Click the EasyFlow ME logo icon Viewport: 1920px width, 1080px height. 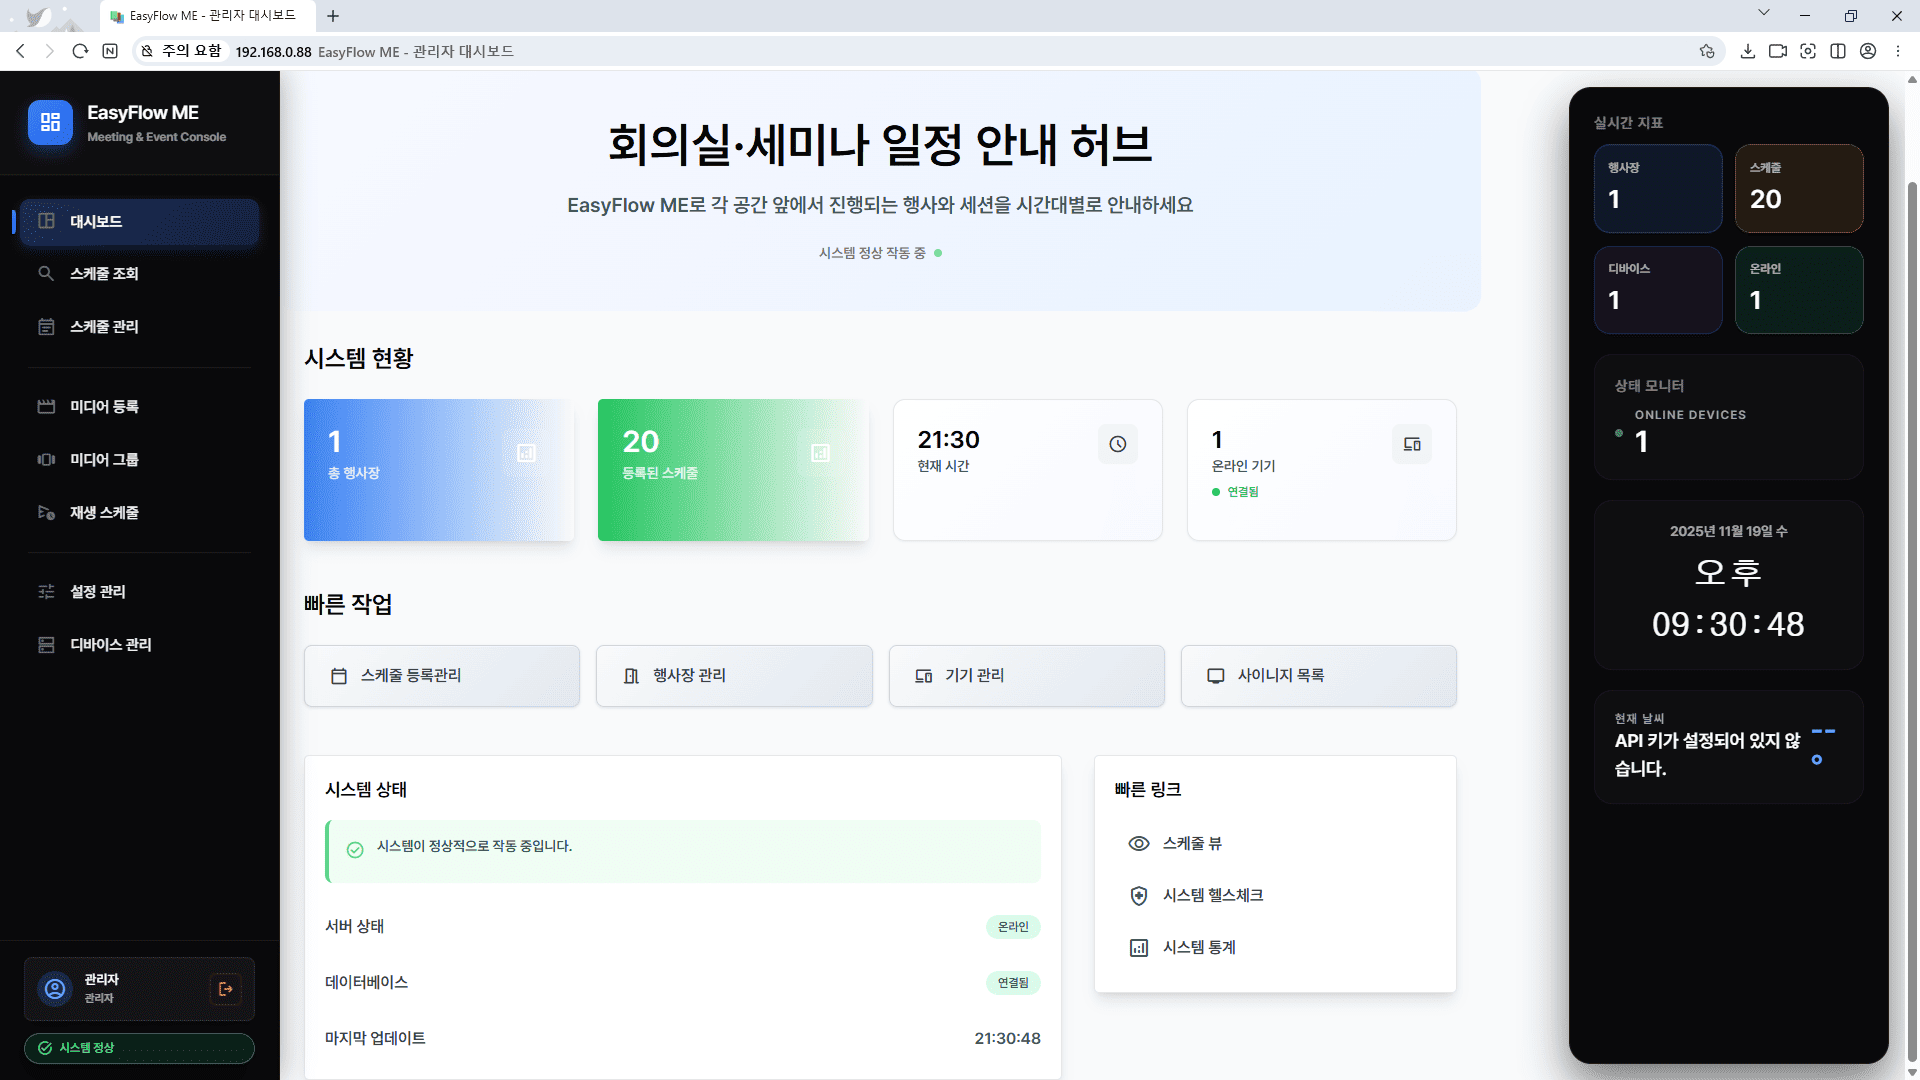[x=50, y=122]
